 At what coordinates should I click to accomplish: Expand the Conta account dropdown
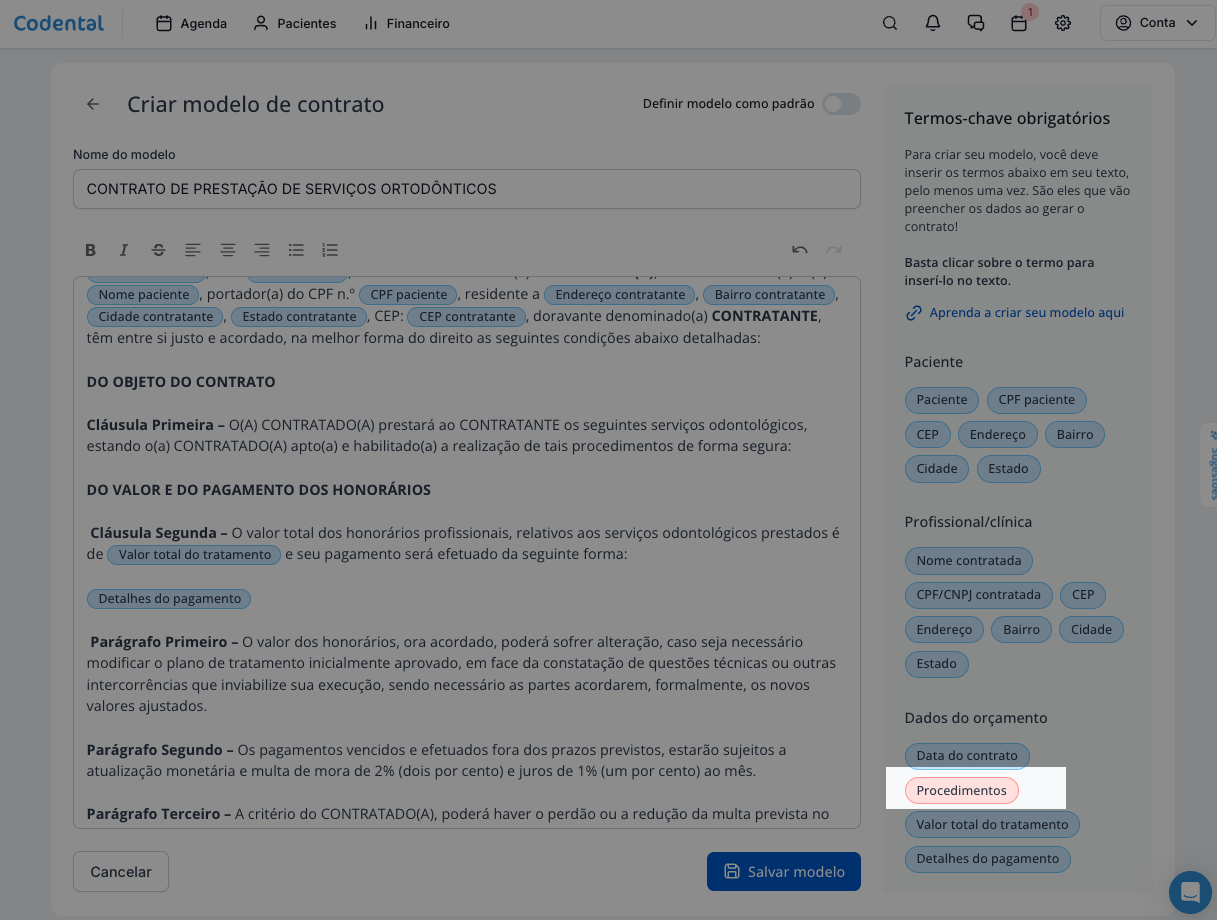pos(1156,23)
